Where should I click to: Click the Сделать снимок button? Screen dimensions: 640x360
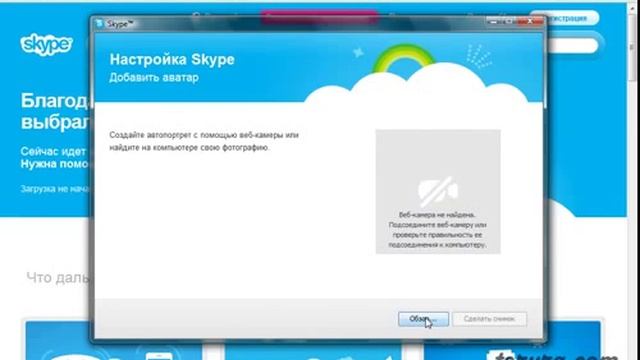pyautogui.click(x=489, y=319)
